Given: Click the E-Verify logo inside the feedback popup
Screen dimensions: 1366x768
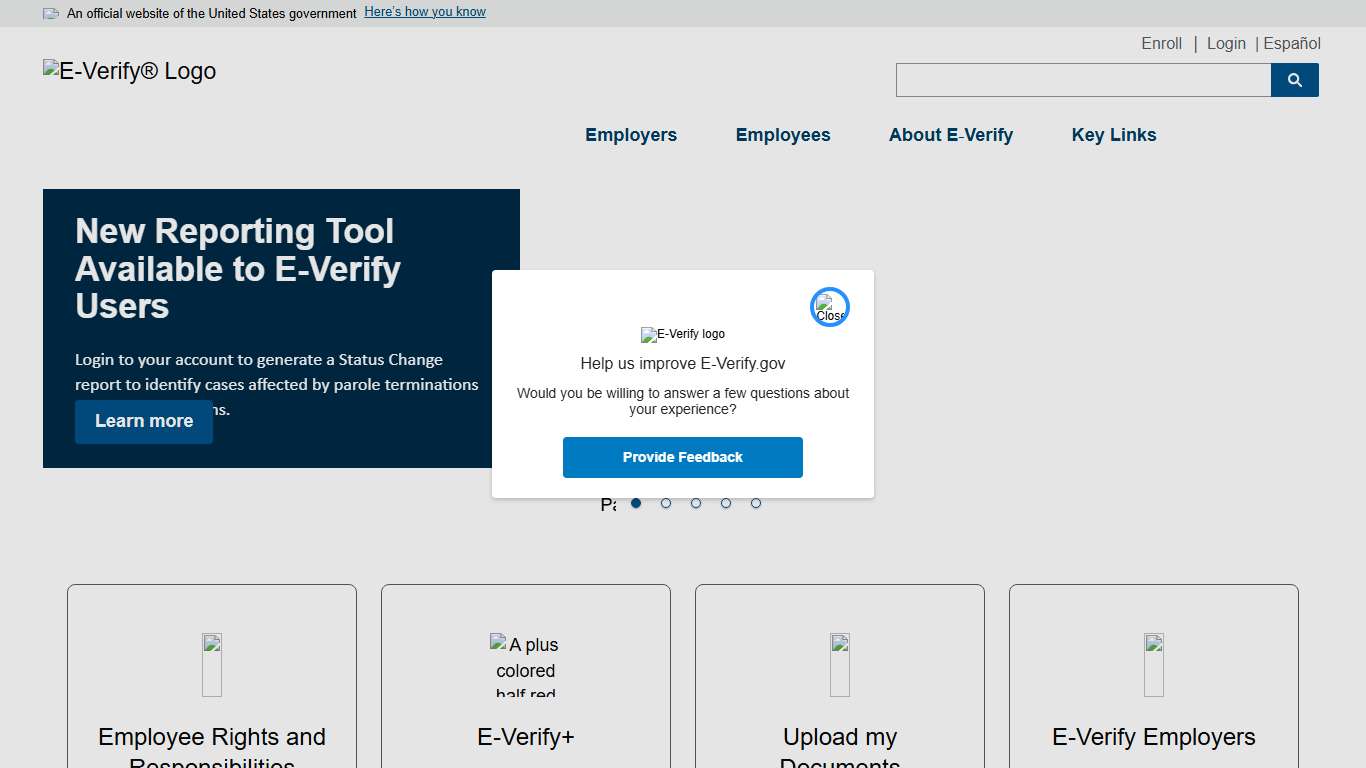Looking at the screenshot, I should point(683,335).
